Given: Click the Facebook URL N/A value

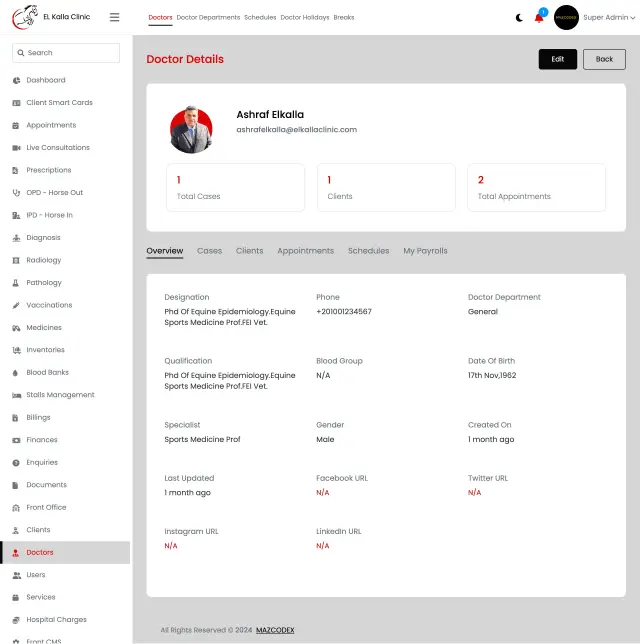Looking at the screenshot, I should [322, 492].
